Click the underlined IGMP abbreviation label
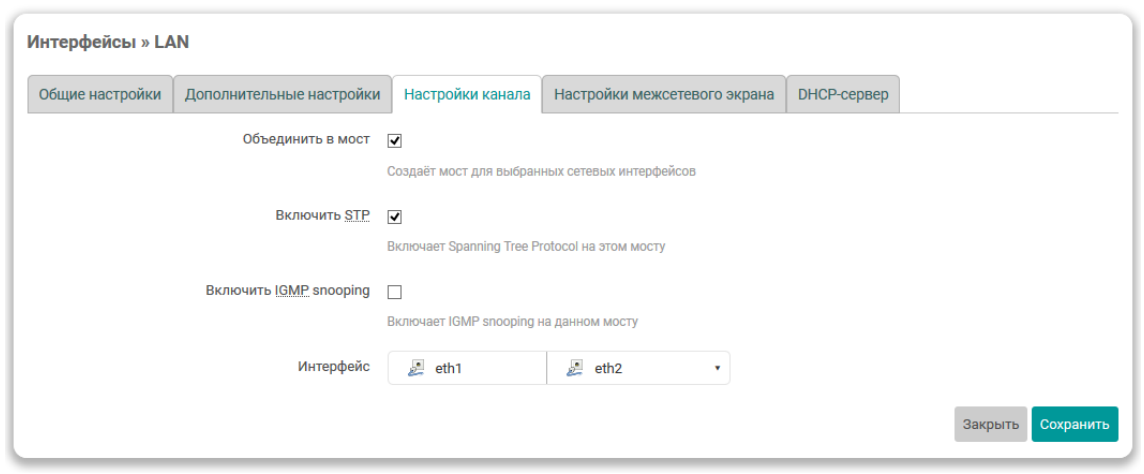The height and width of the screenshot is (474, 1144). (293, 290)
